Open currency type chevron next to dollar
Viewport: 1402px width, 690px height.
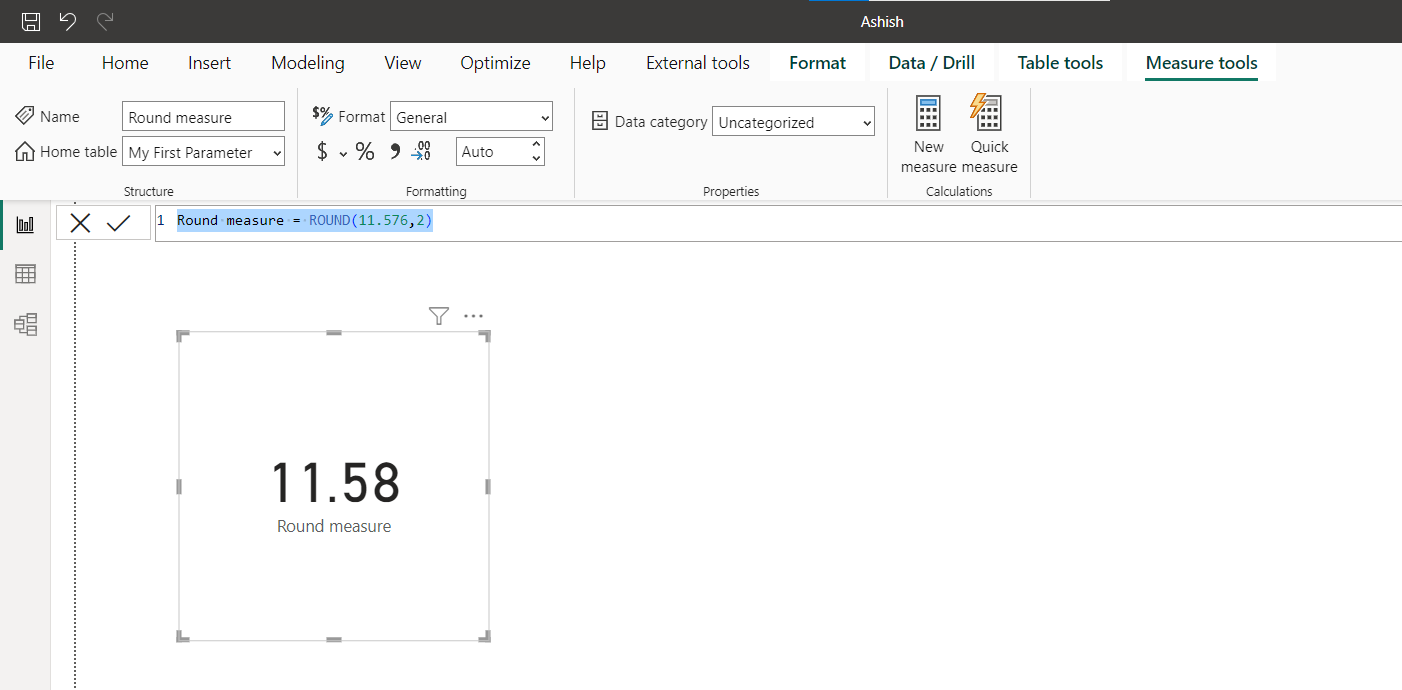point(343,153)
